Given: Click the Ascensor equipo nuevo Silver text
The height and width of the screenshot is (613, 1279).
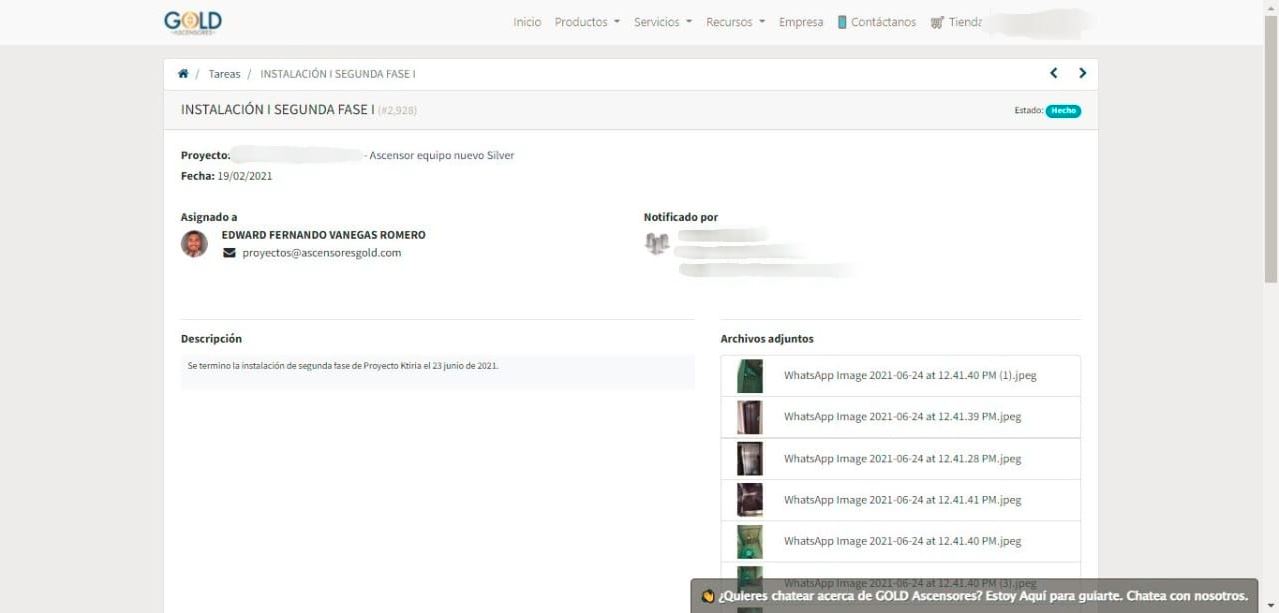Looking at the screenshot, I should click(x=441, y=156).
